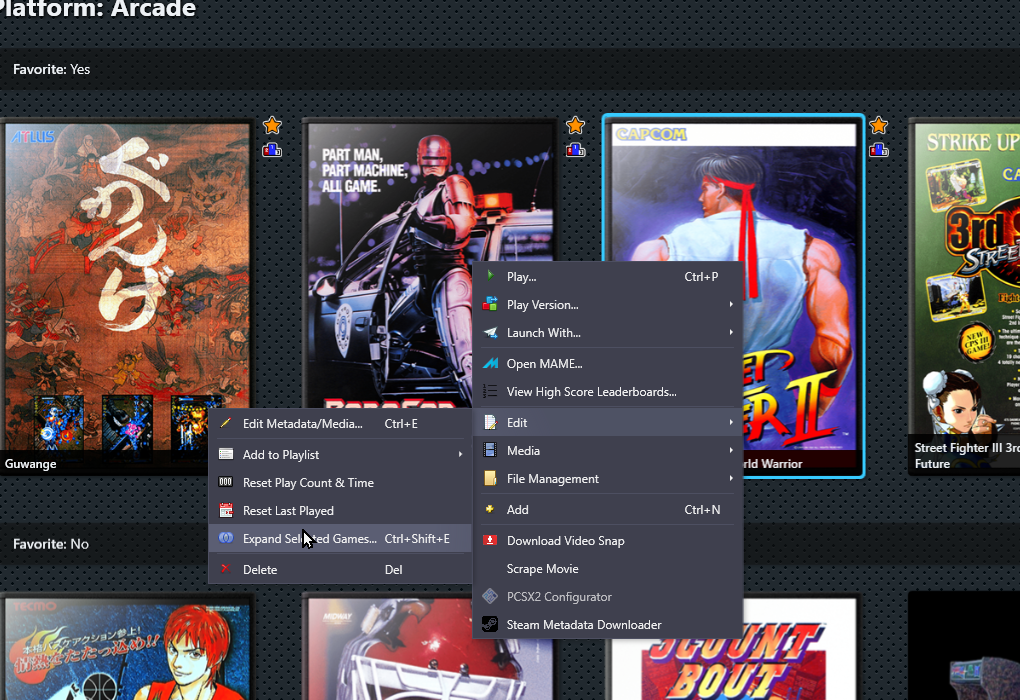Click the red X Delete icon
1020x700 pixels.
click(226, 569)
